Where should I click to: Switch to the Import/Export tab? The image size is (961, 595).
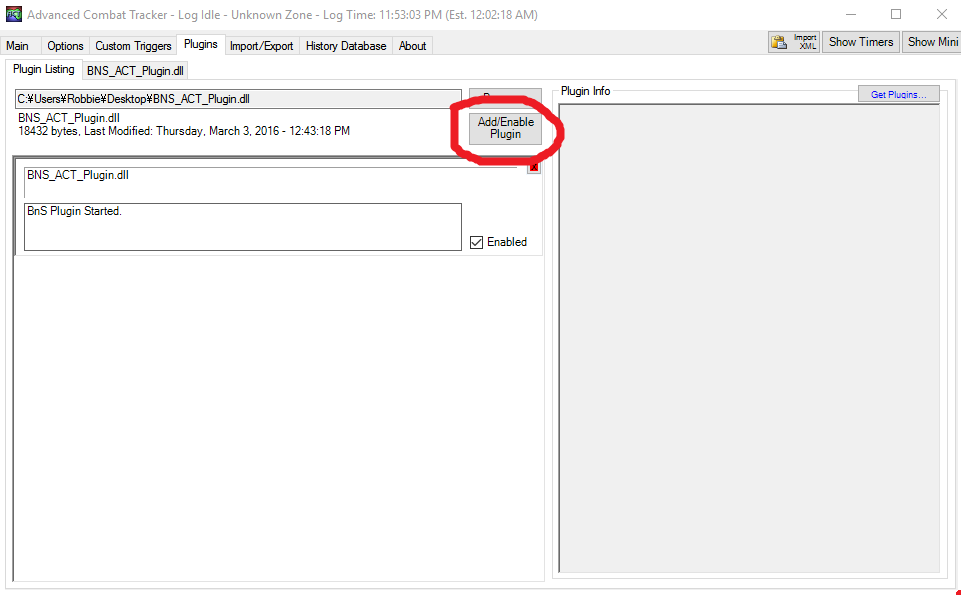click(261, 45)
